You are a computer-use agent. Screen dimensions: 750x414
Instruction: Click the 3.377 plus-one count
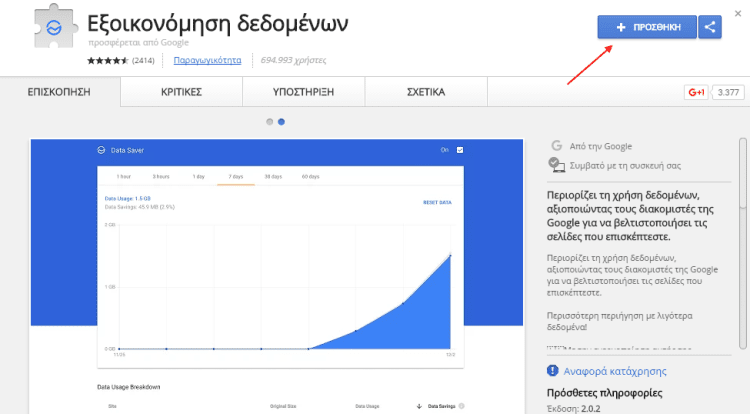(x=728, y=92)
